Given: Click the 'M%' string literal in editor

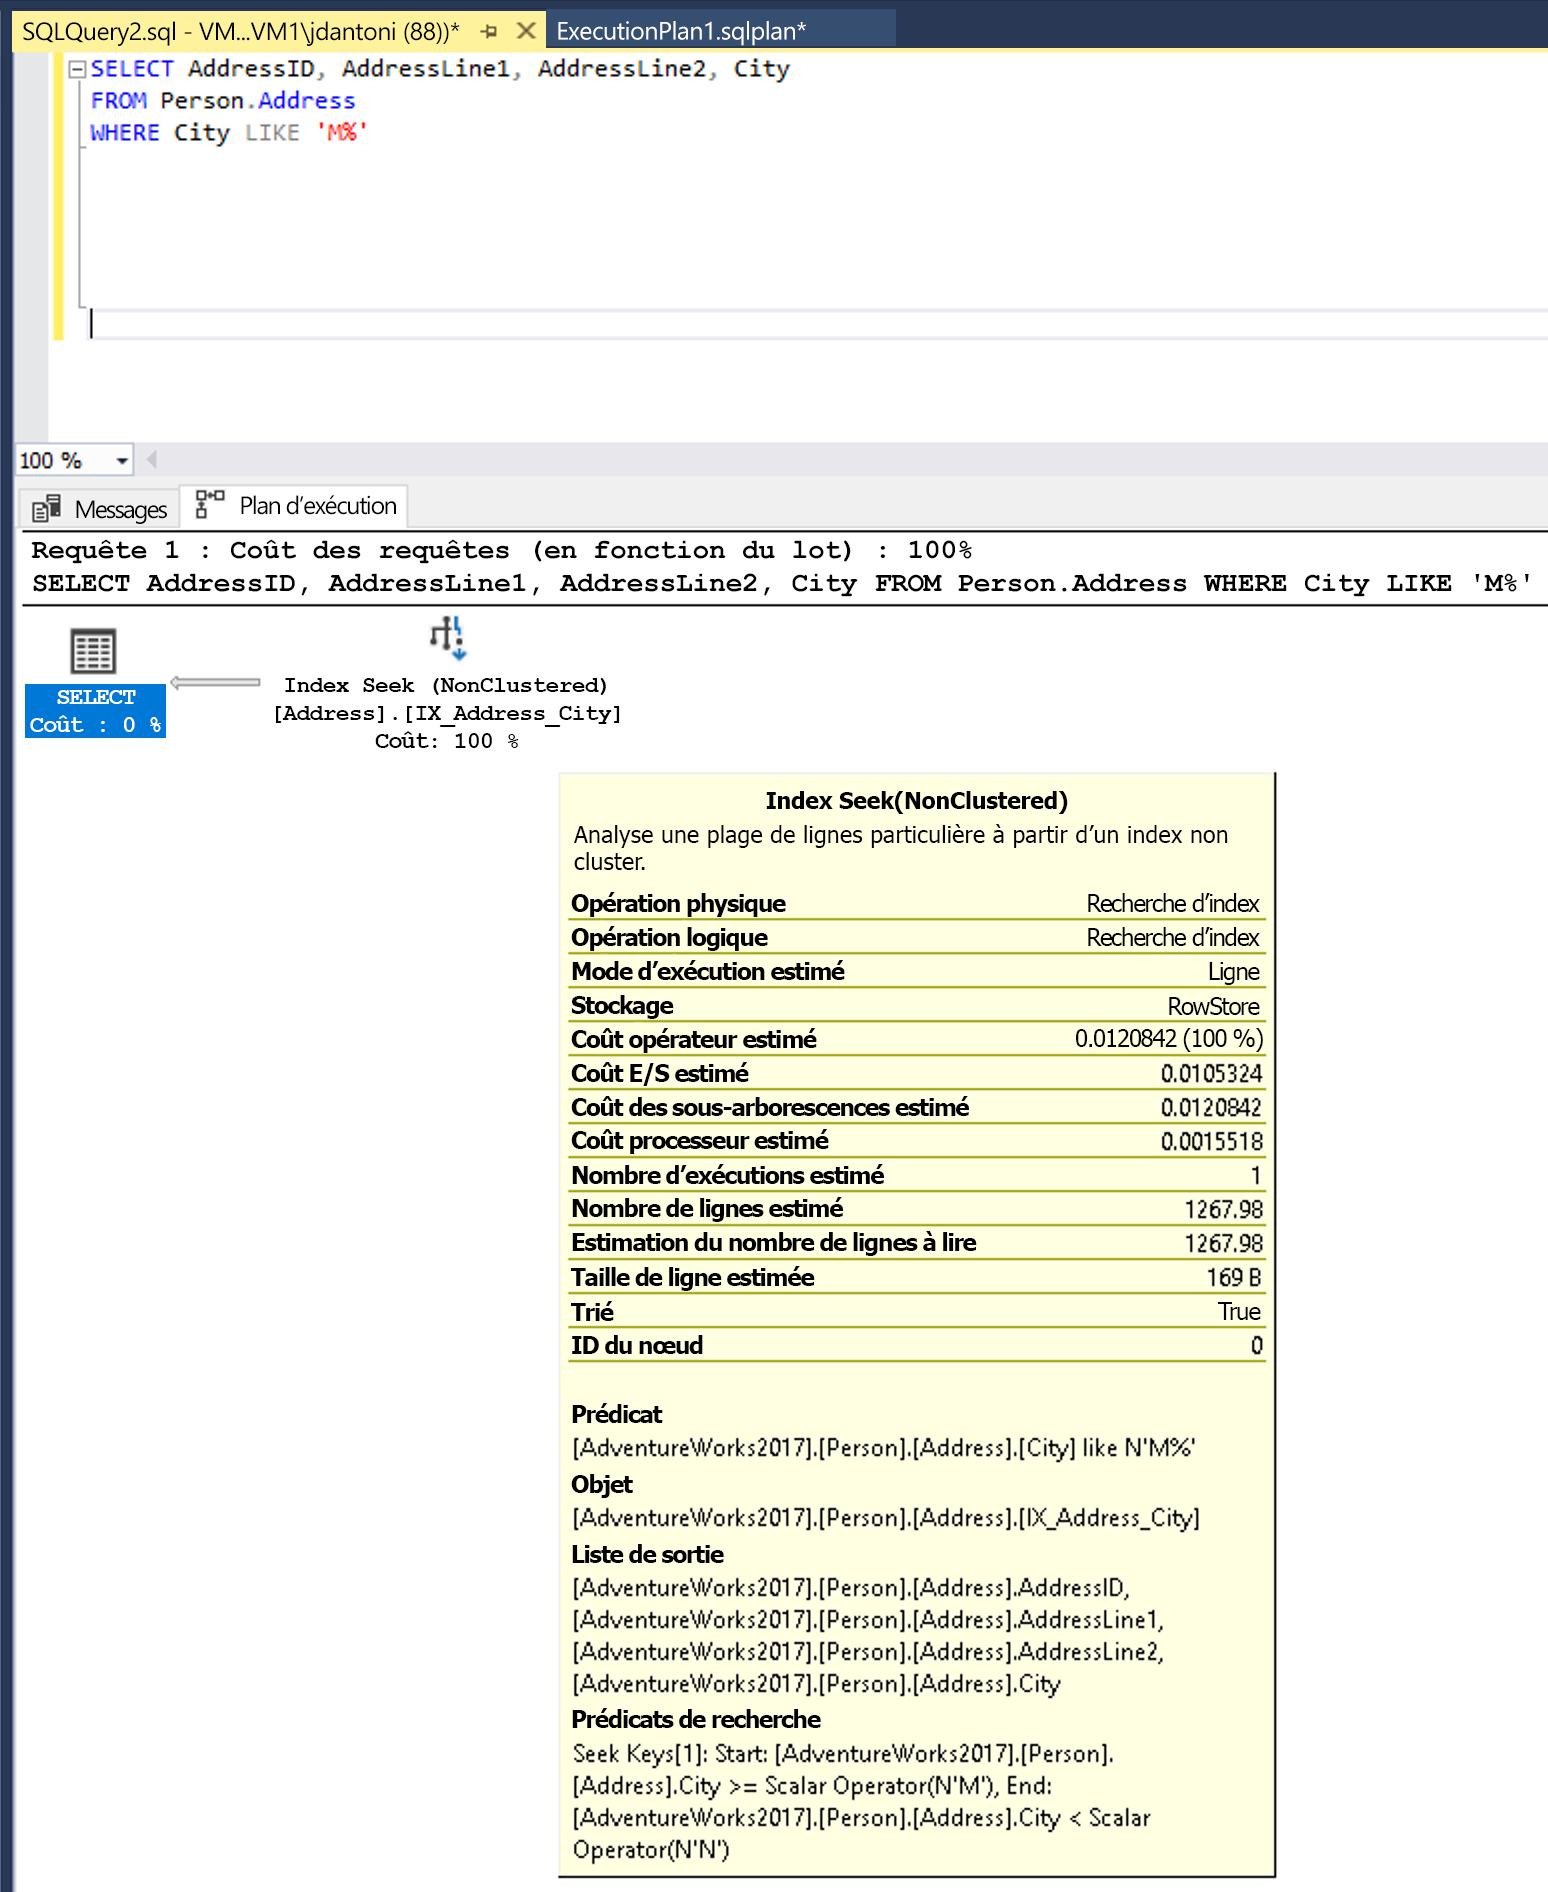Looking at the screenshot, I should point(342,132).
